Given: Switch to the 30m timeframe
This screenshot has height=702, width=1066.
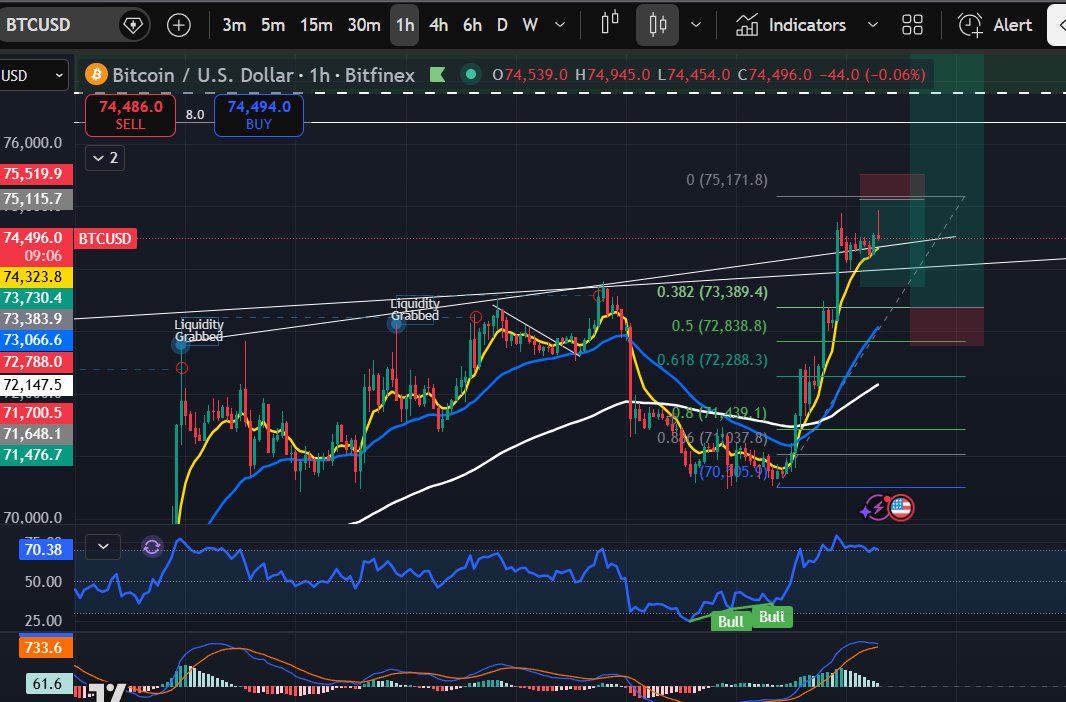Looking at the screenshot, I should tap(364, 25).
